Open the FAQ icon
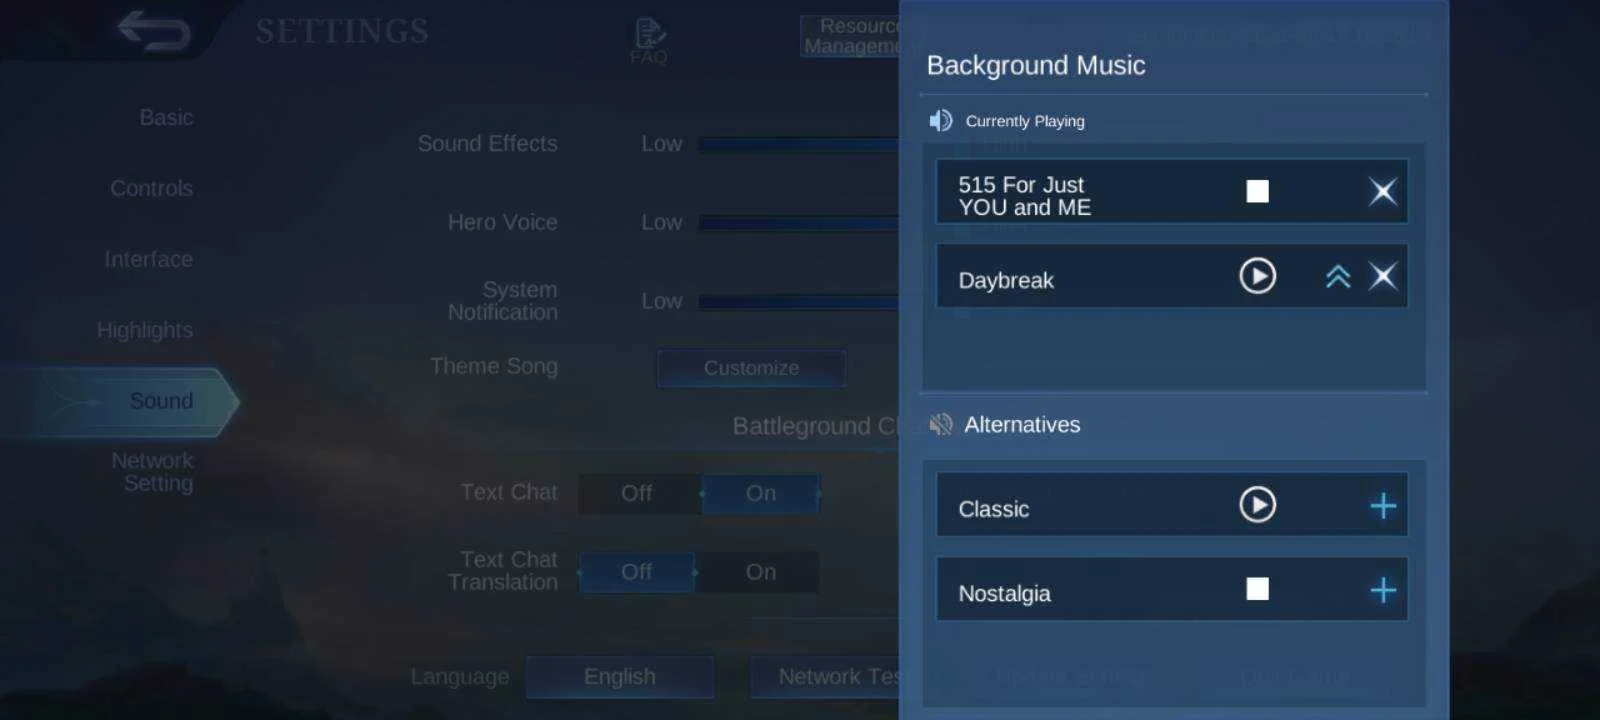The height and width of the screenshot is (720, 1600). (649, 41)
